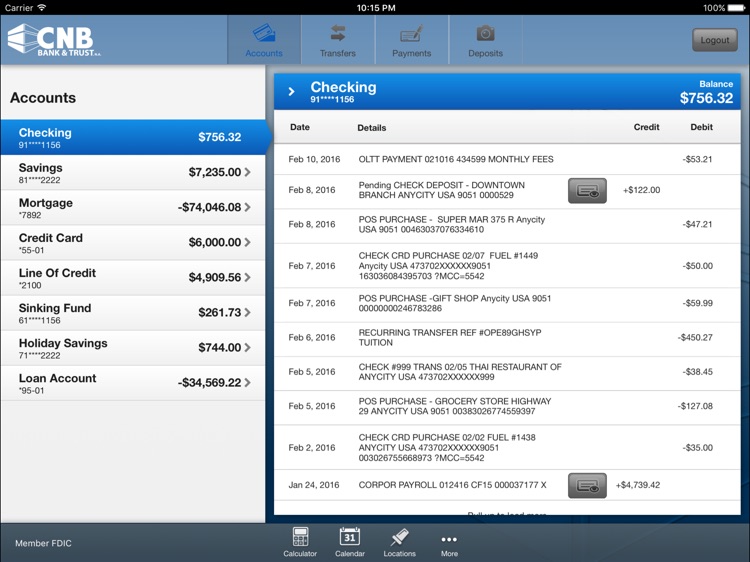The height and width of the screenshot is (562, 750).
Task: Open the Deposits camera icon
Action: (x=485, y=33)
